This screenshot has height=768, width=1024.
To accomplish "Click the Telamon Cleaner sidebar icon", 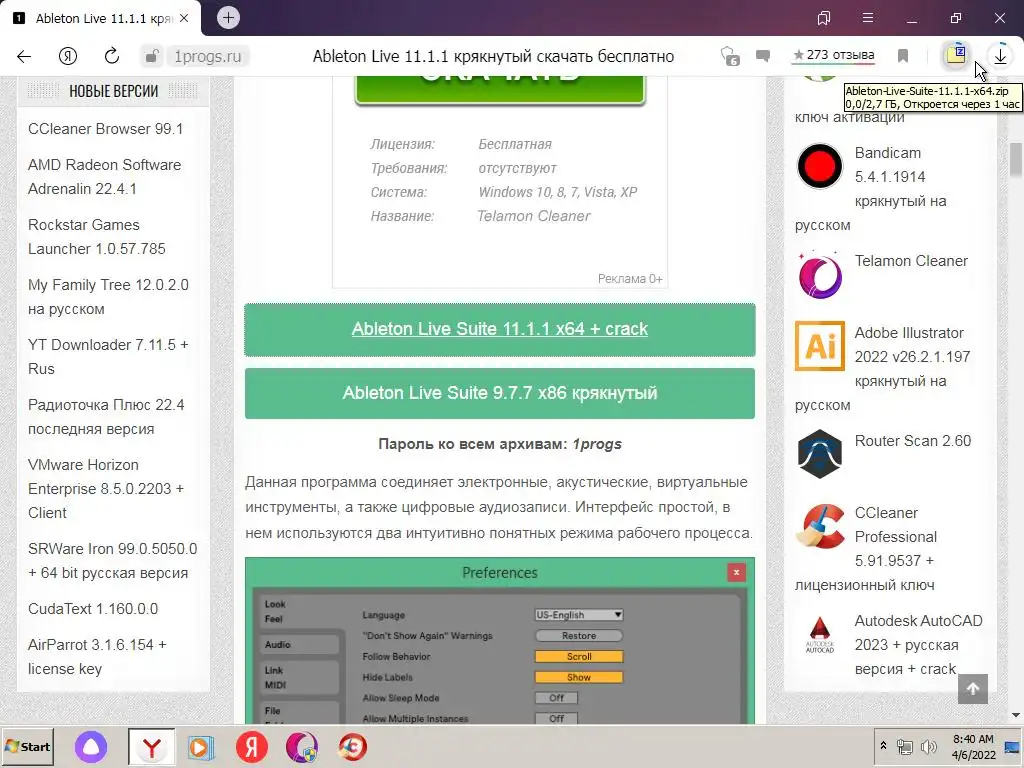I will tap(820, 274).
